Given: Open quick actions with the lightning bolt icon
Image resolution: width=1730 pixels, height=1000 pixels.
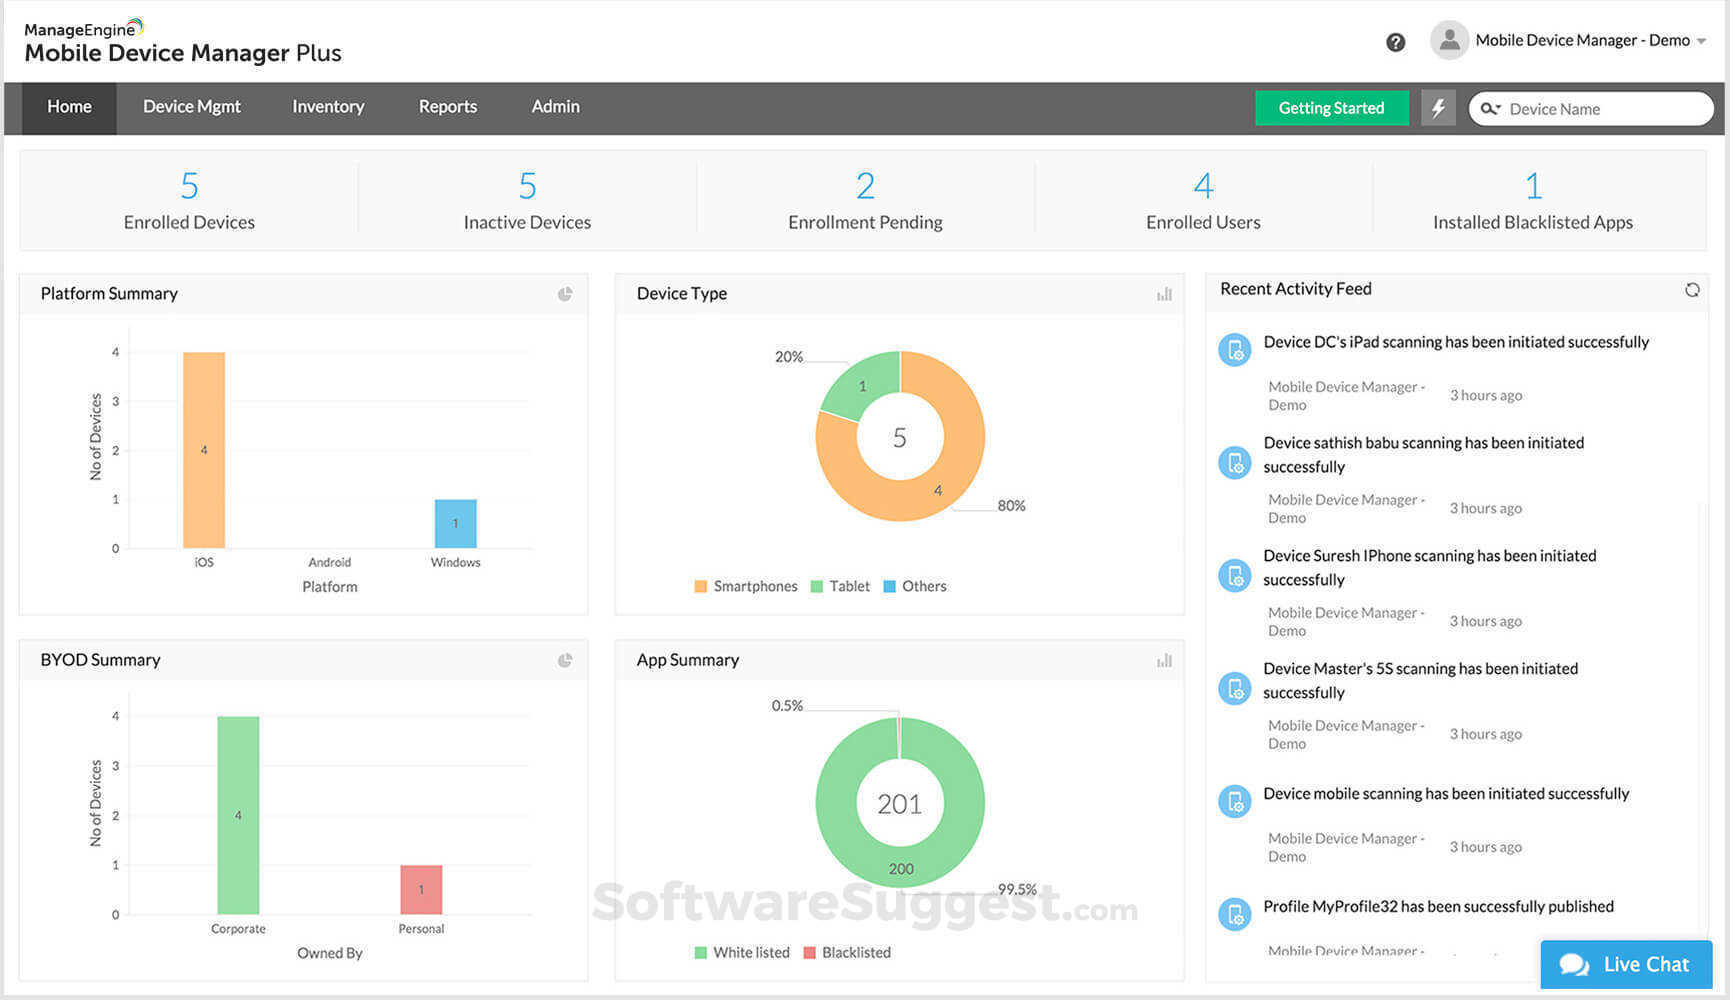Looking at the screenshot, I should pos(1438,107).
